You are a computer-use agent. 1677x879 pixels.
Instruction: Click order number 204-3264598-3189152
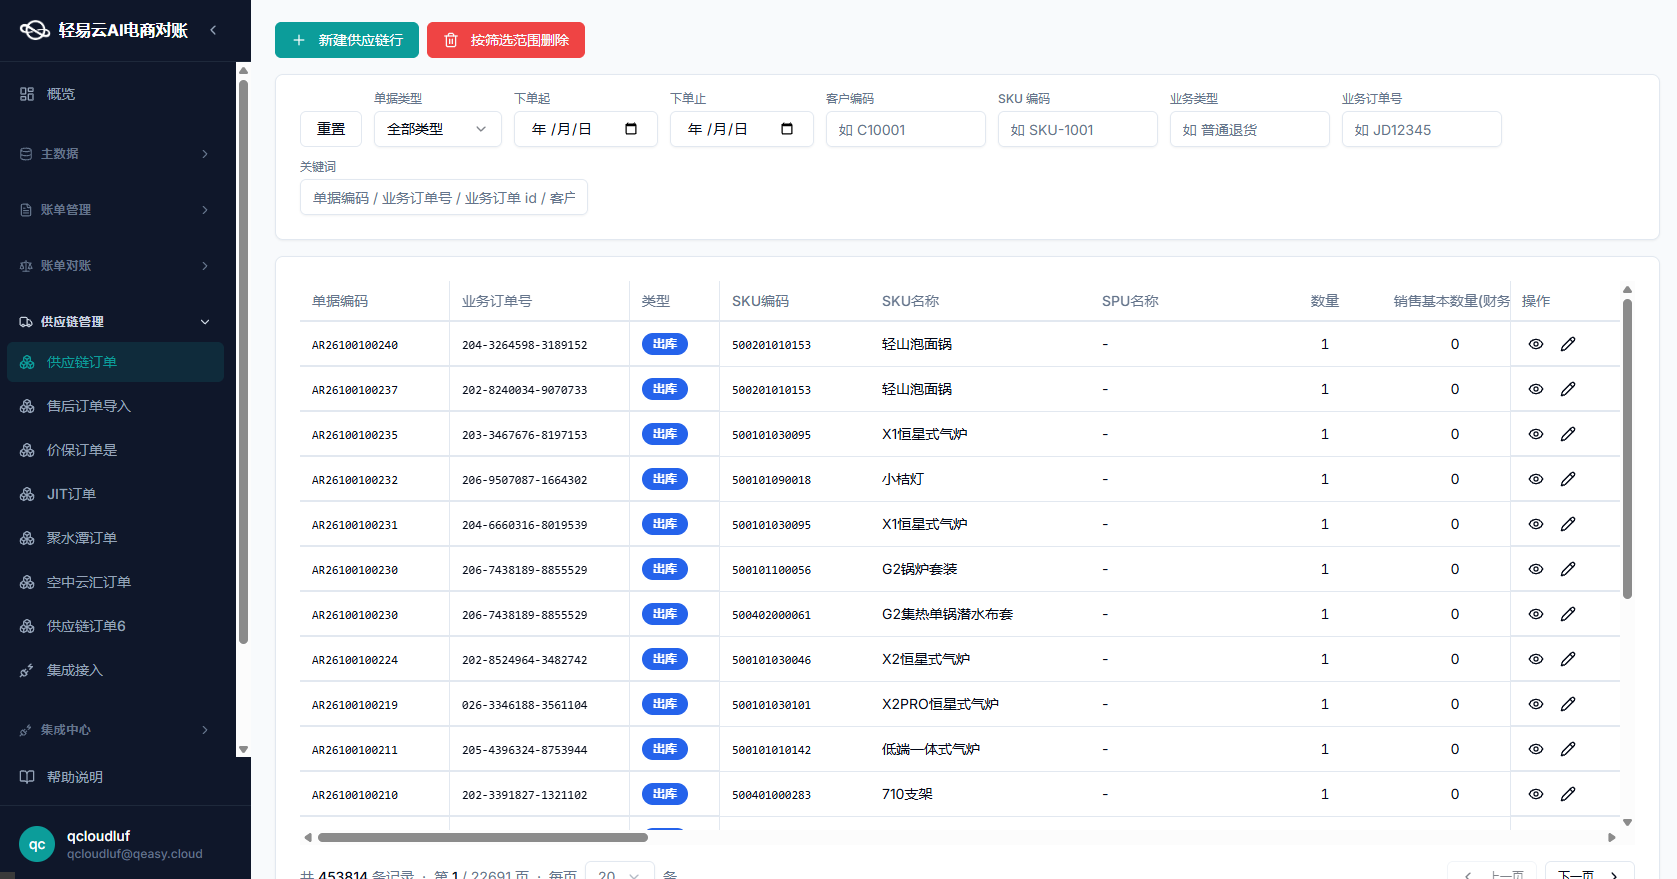[525, 345]
